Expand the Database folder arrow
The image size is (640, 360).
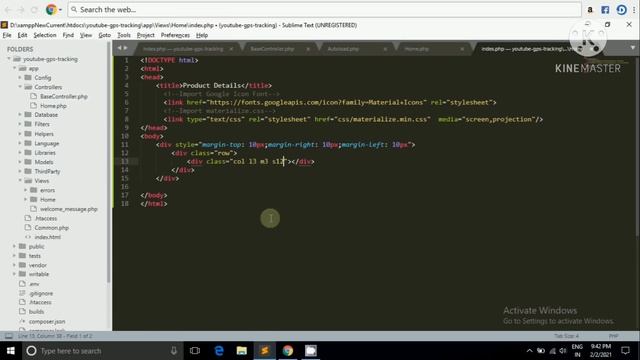(20, 115)
